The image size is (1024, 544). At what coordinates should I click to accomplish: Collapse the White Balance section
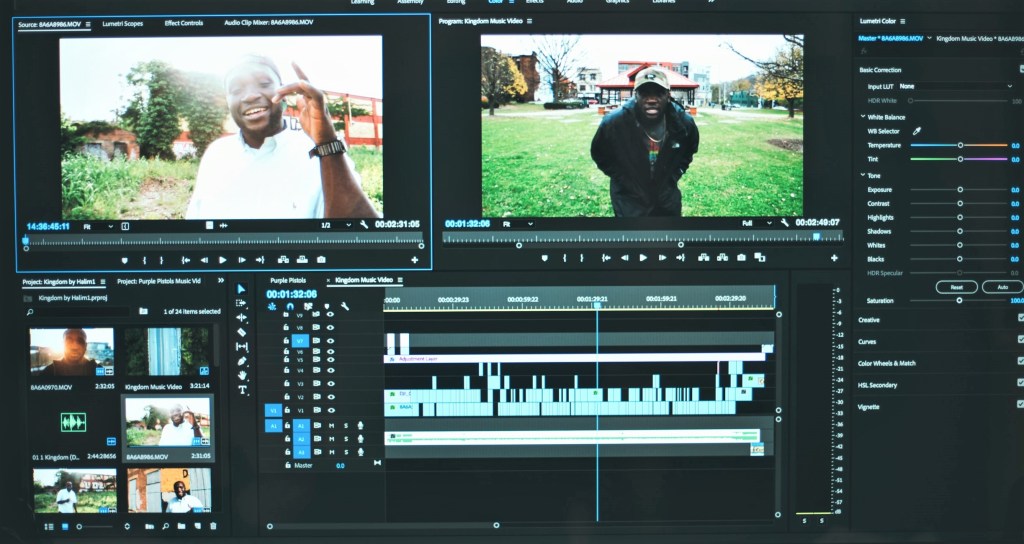pos(863,117)
